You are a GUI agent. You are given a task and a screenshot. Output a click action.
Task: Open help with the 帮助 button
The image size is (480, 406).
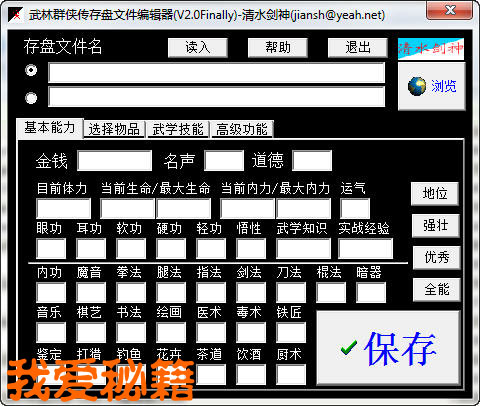278,47
